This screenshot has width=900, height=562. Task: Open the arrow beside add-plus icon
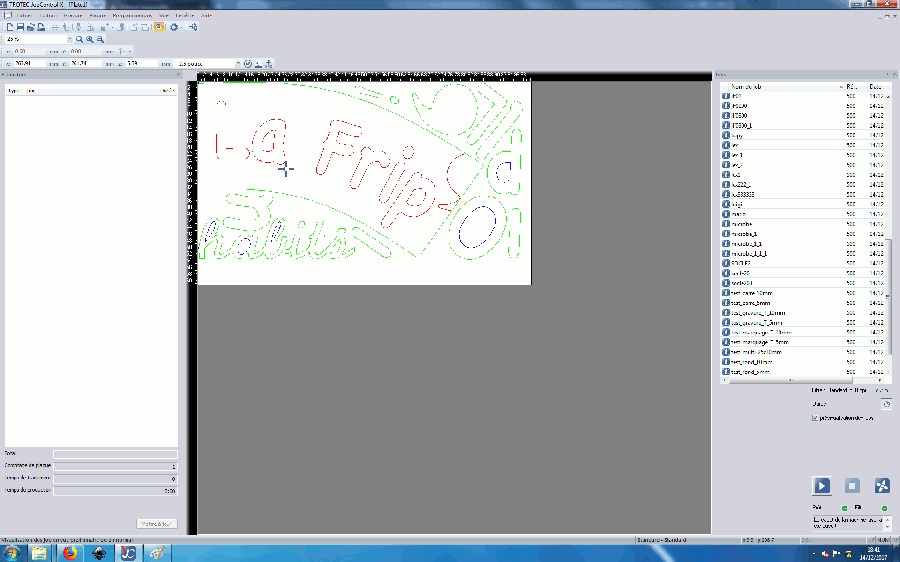pyautogui.click(x=112, y=27)
